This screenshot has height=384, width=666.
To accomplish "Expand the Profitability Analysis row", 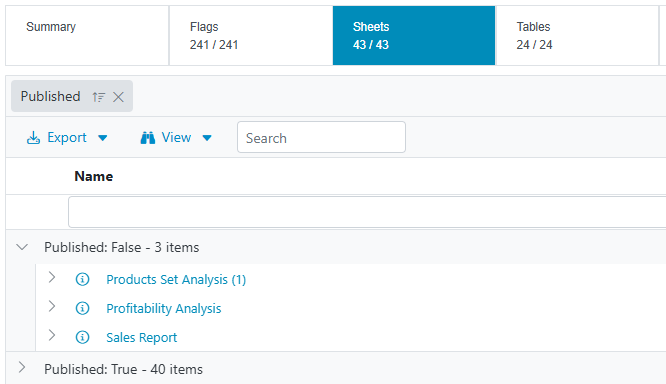I will click(52, 306).
